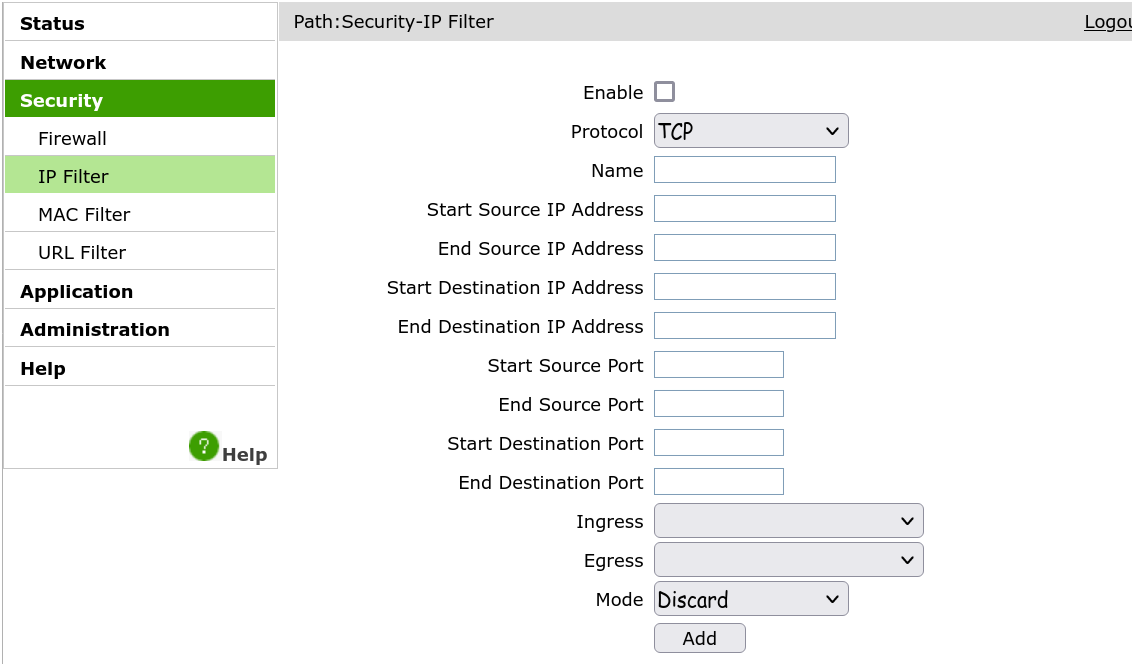Open the Mode dropdown showing Discard
Screen dimensions: 1132x664
[x=751, y=598]
